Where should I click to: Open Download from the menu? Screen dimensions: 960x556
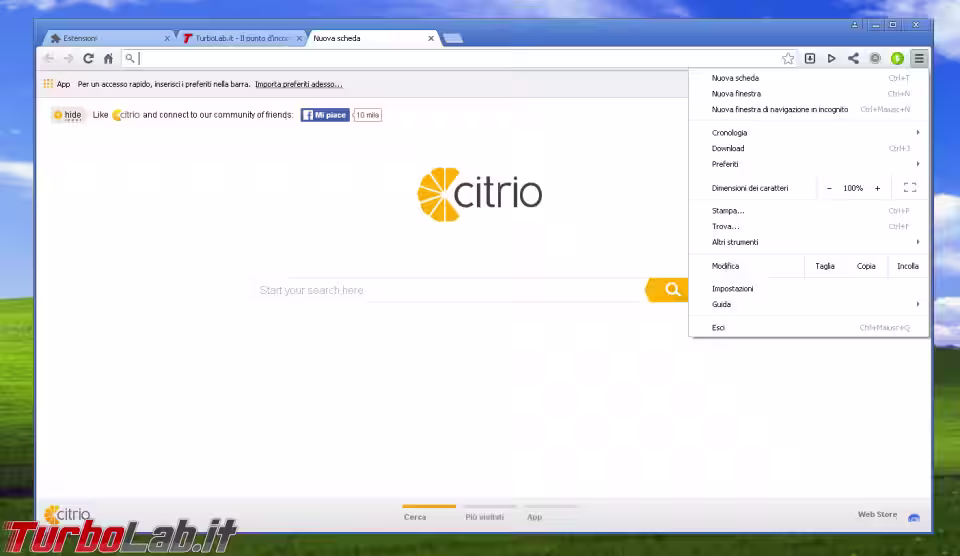pos(809,148)
